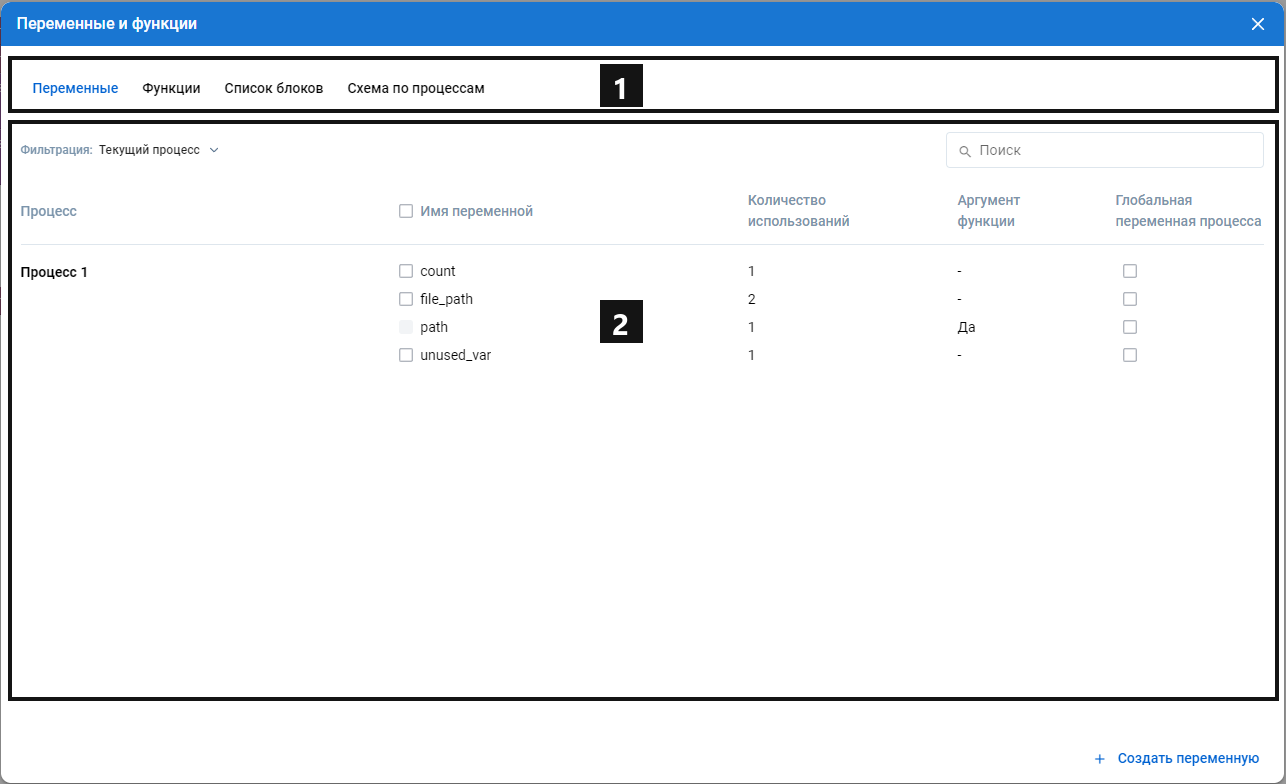Click the variable name unused_var
Screen dimensions: 1286x784
coord(456,355)
